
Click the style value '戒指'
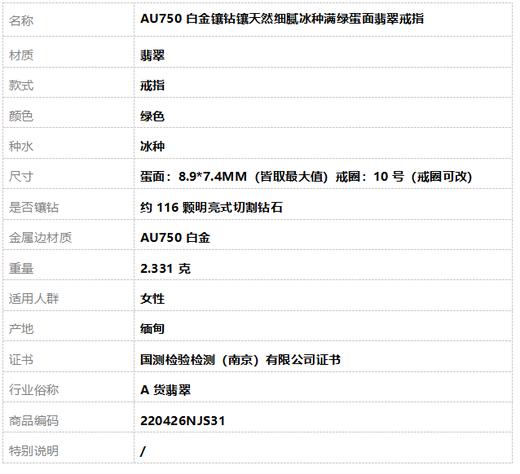point(152,86)
